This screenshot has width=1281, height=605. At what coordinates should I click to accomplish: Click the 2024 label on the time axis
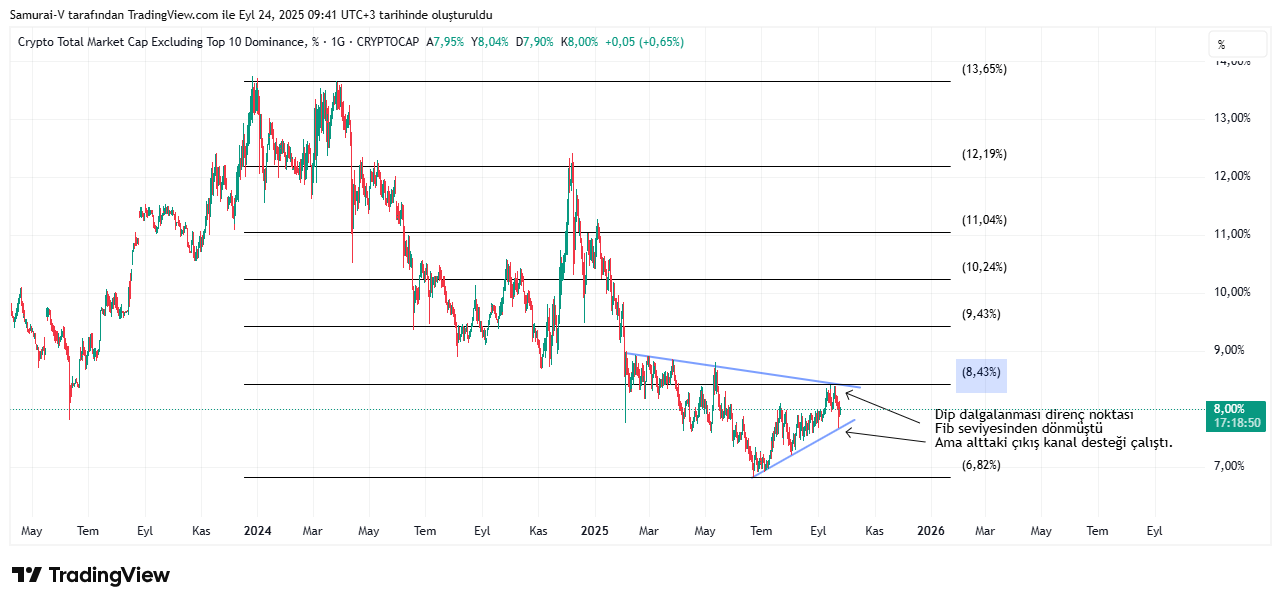pyautogui.click(x=258, y=531)
